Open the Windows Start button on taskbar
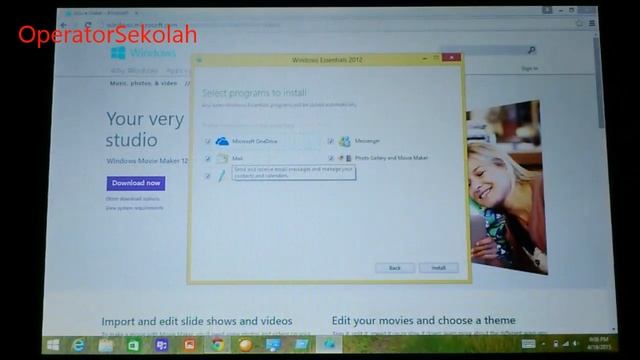Image resolution: width=640 pixels, height=360 pixels. click(x=53, y=346)
